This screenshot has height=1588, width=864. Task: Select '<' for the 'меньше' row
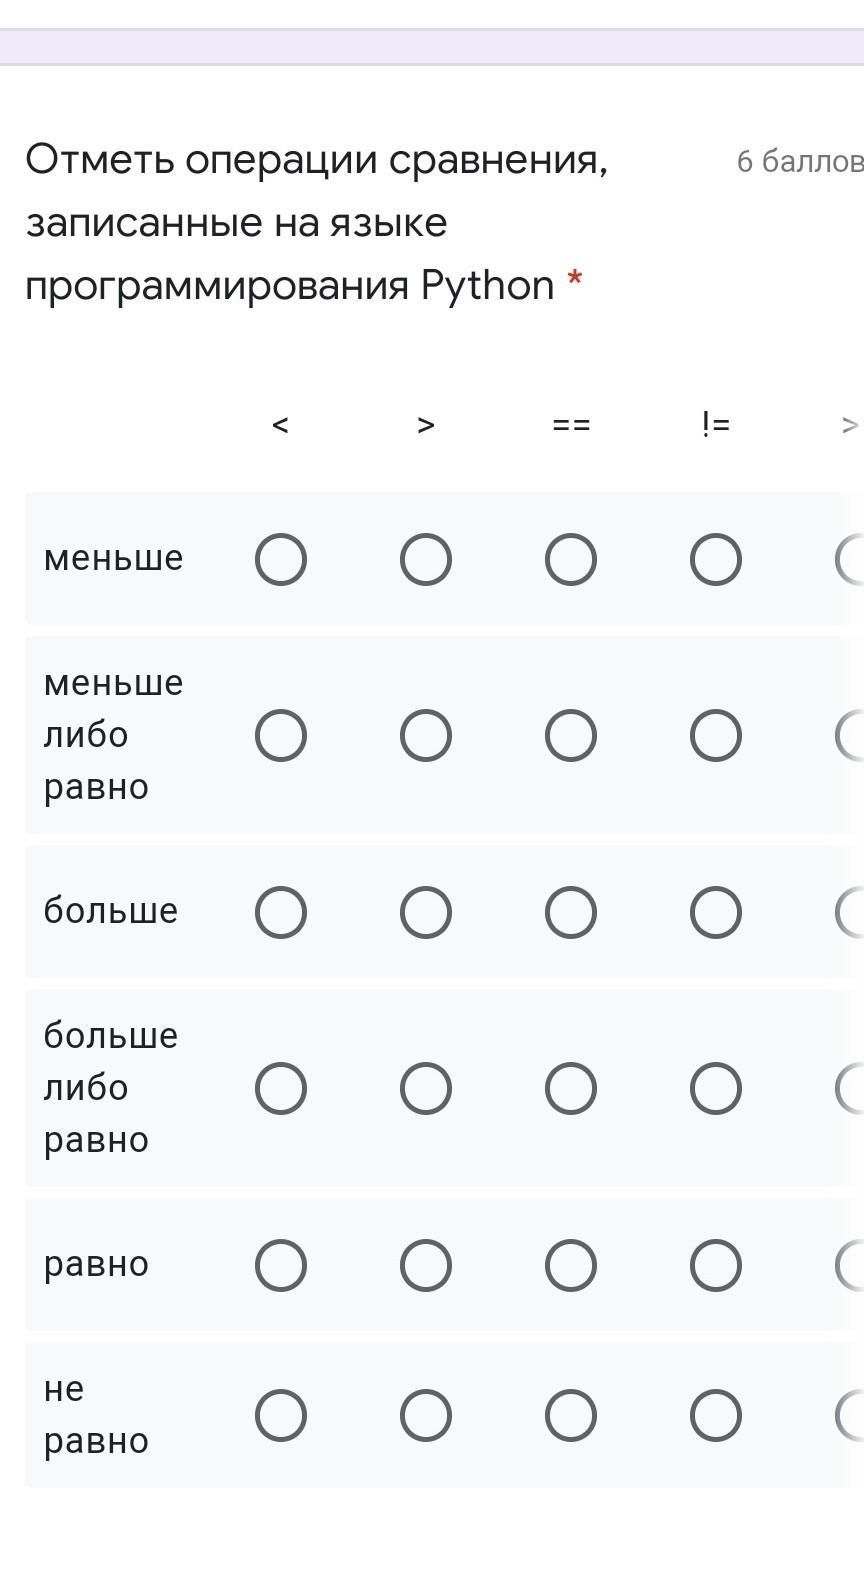point(281,559)
